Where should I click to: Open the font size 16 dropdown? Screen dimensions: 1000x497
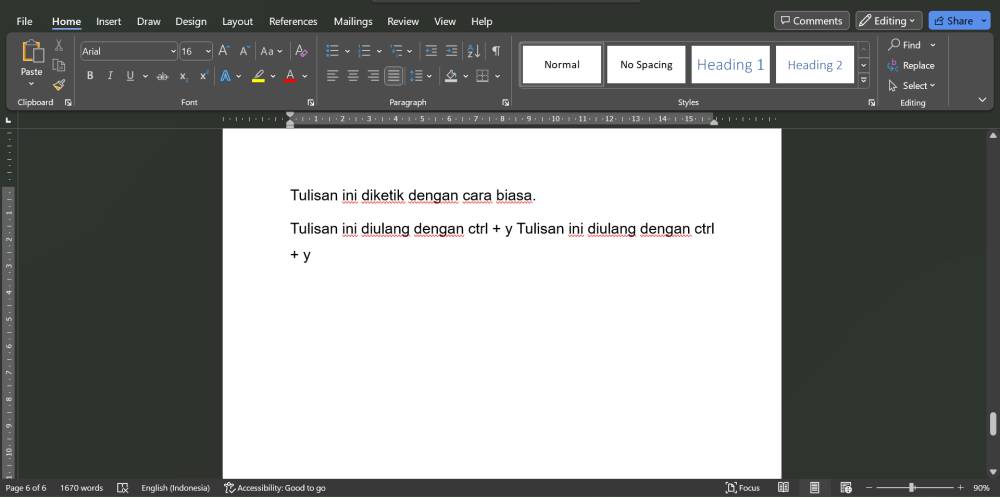pos(208,51)
